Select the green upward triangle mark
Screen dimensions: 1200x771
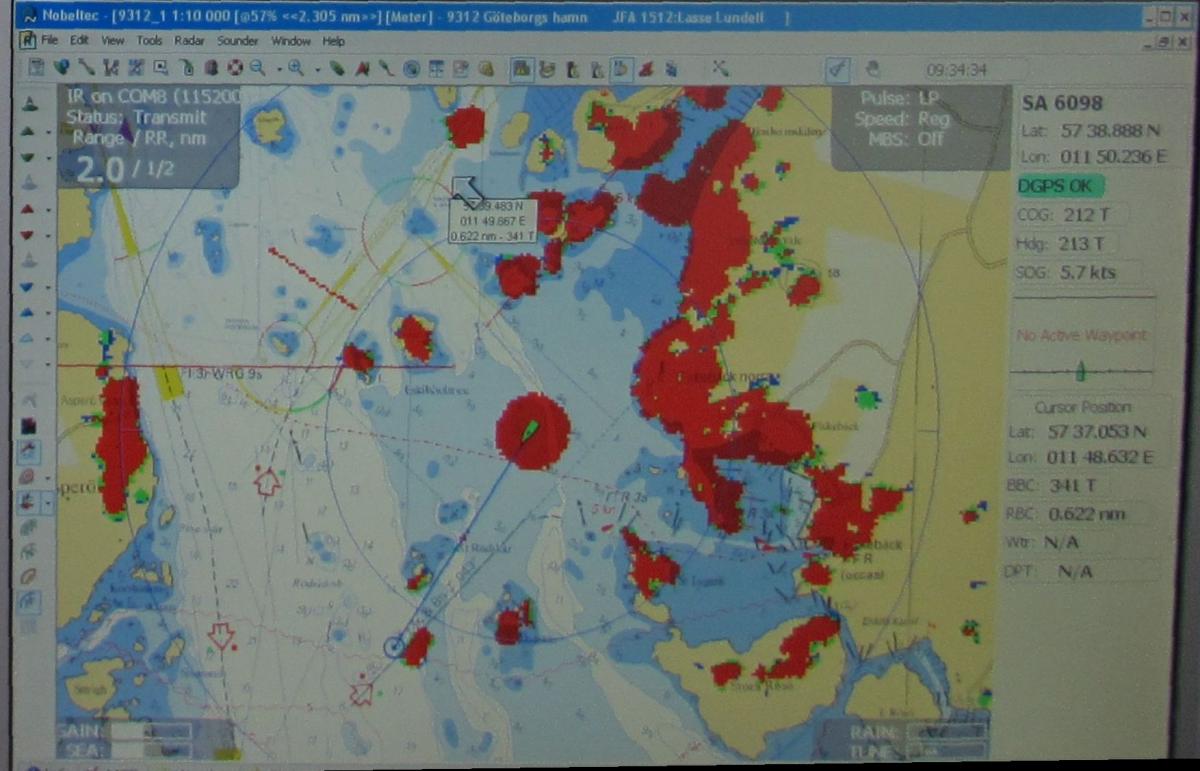tap(28, 131)
